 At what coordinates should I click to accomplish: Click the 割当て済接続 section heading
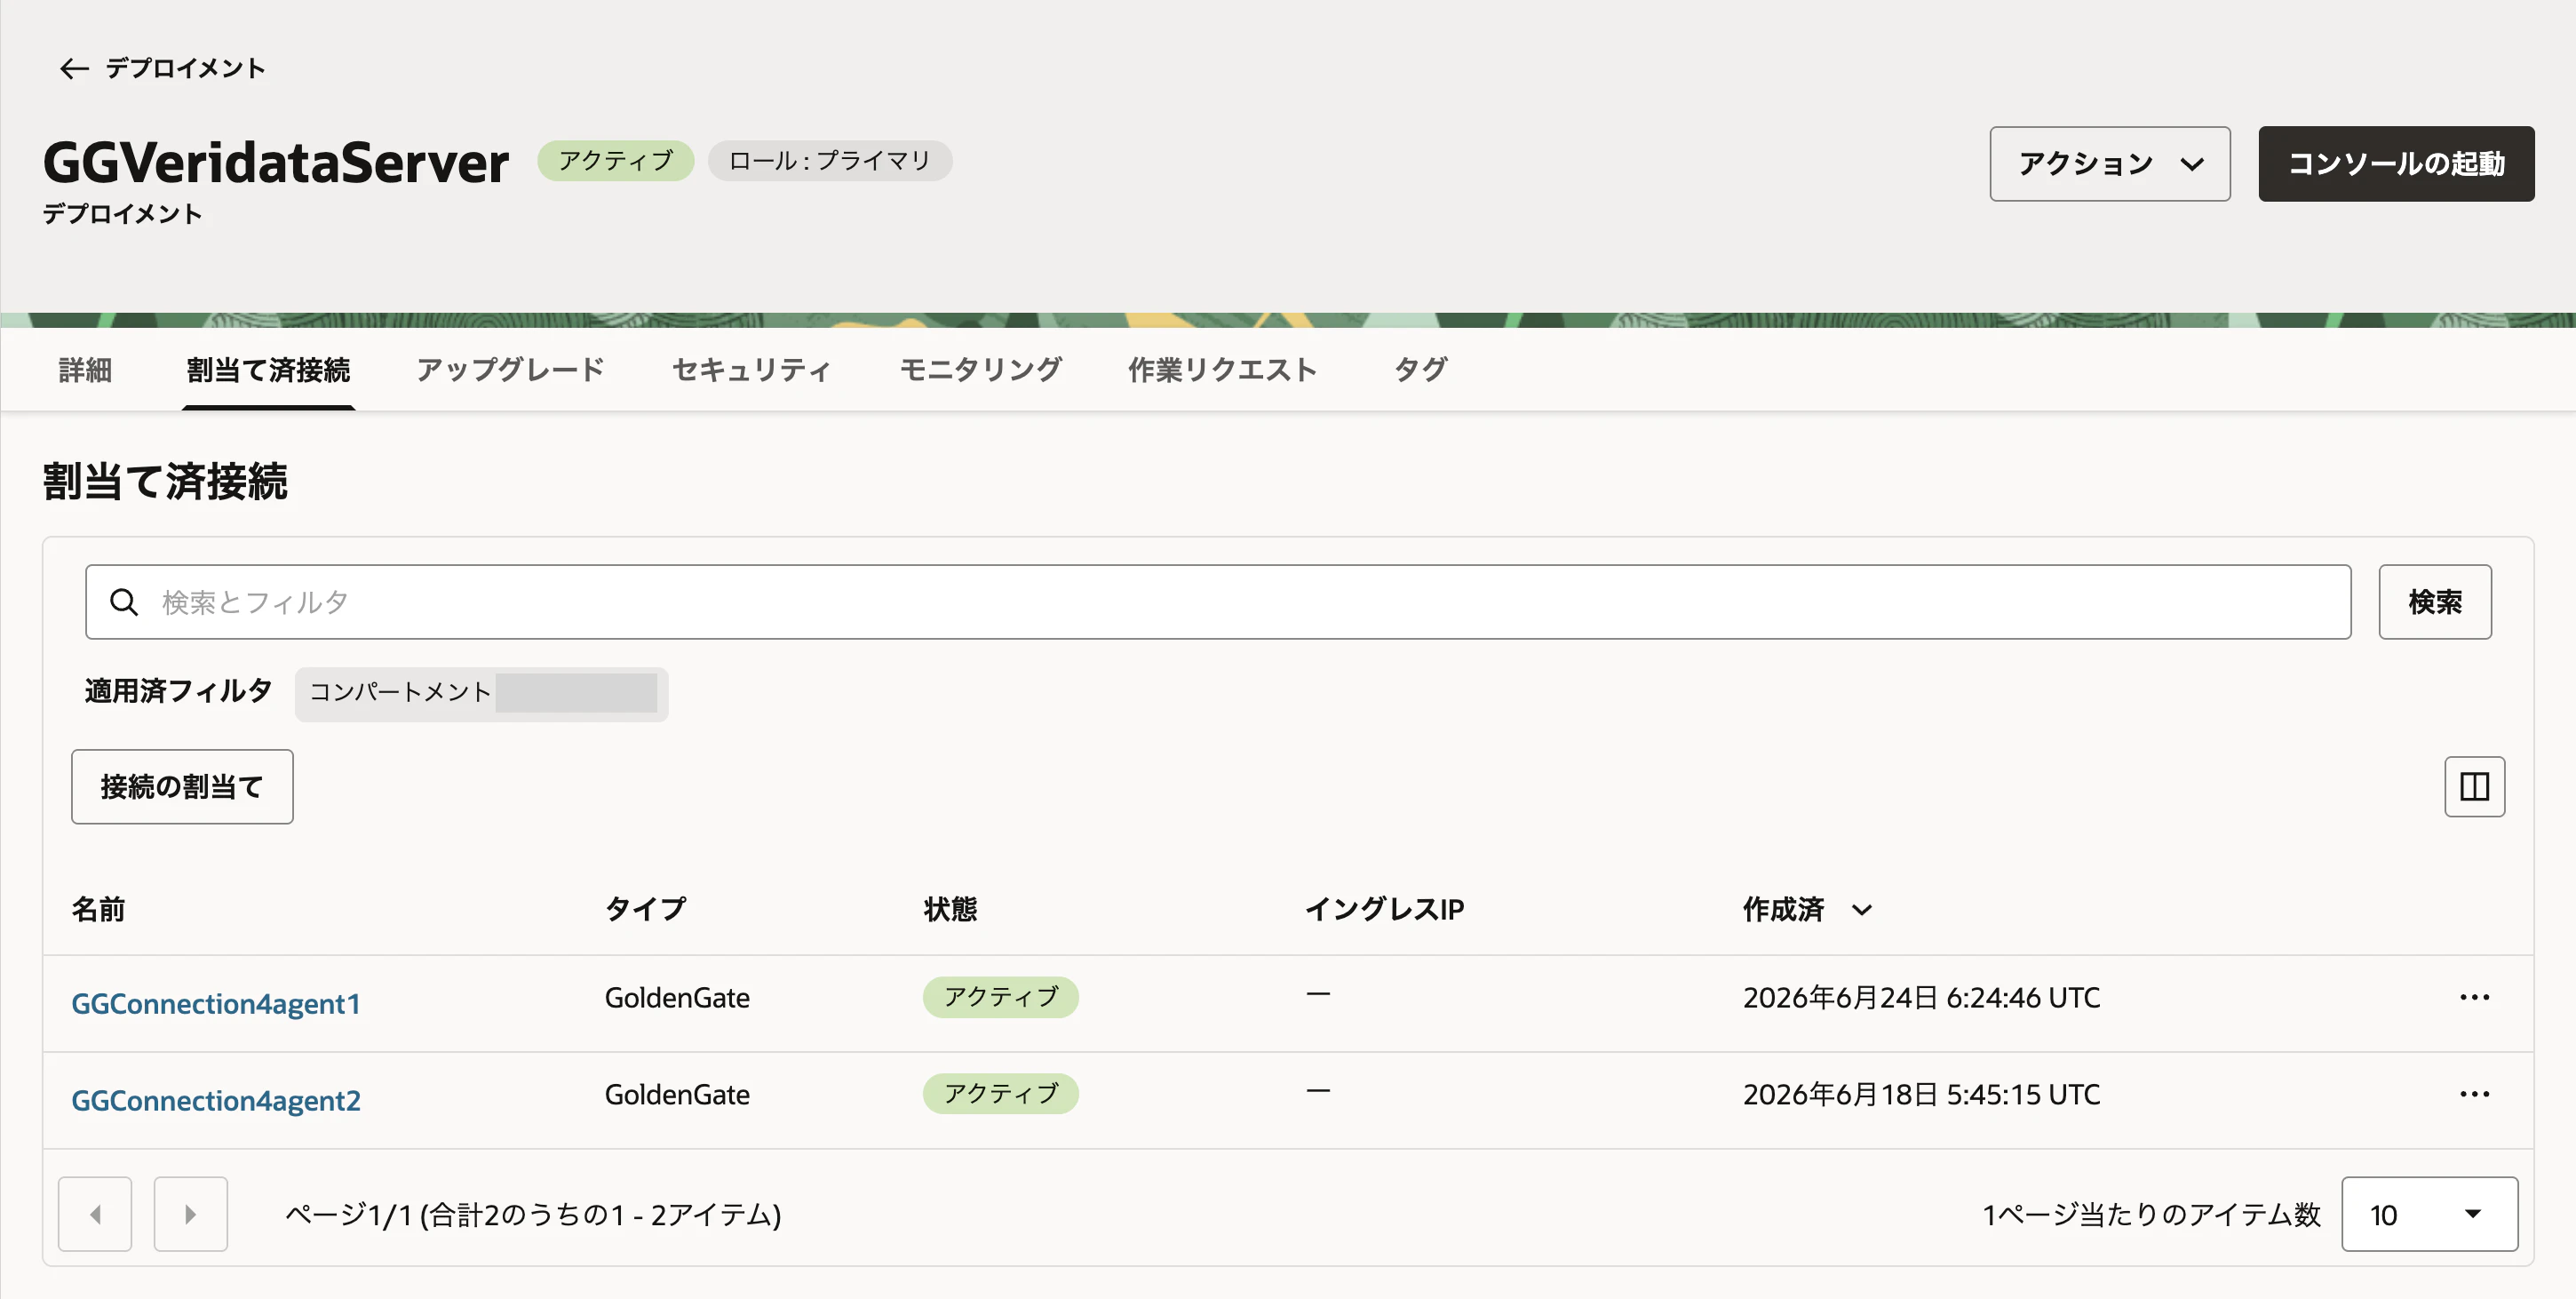165,481
